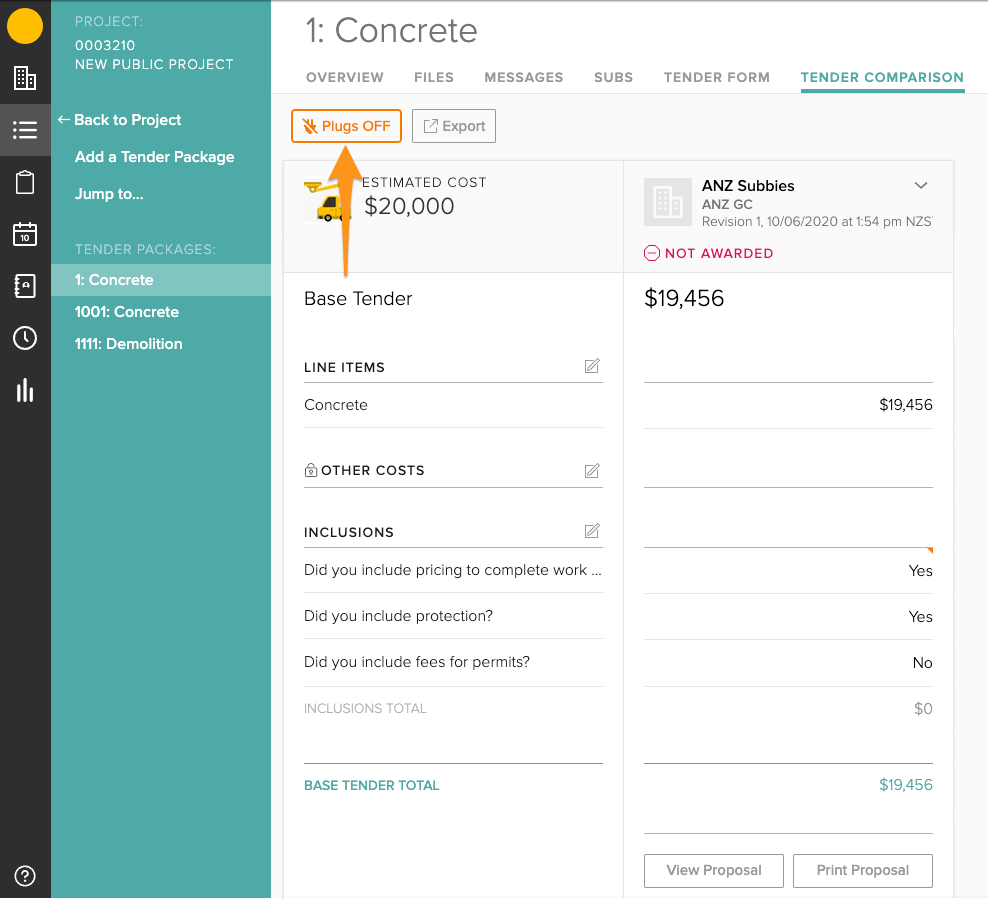Expand the ANZ Subbies chevron dropdown
988x898 pixels.
click(x=921, y=185)
